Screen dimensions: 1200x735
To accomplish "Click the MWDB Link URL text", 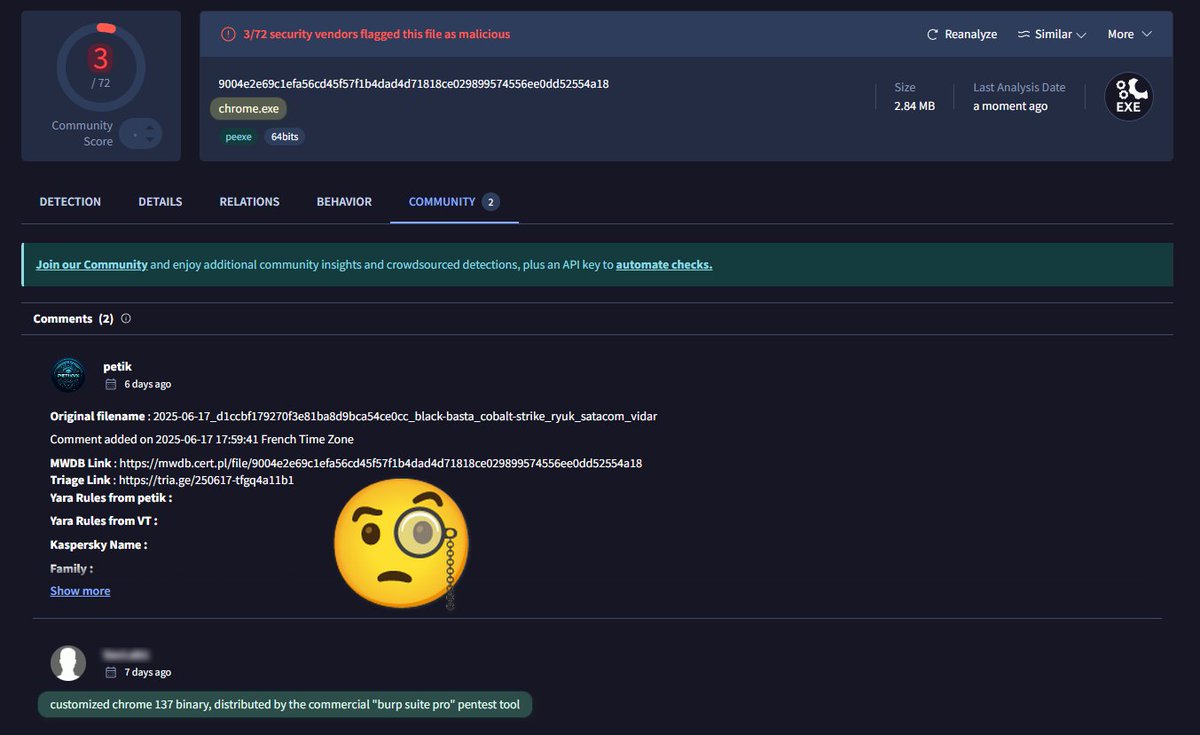I will pyautogui.click(x=380, y=463).
